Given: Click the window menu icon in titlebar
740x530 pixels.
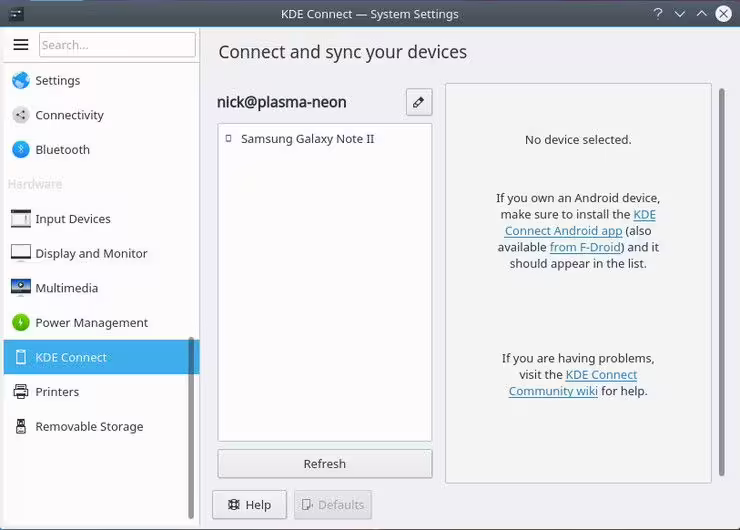Looking at the screenshot, I should pyautogui.click(x=17, y=14).
